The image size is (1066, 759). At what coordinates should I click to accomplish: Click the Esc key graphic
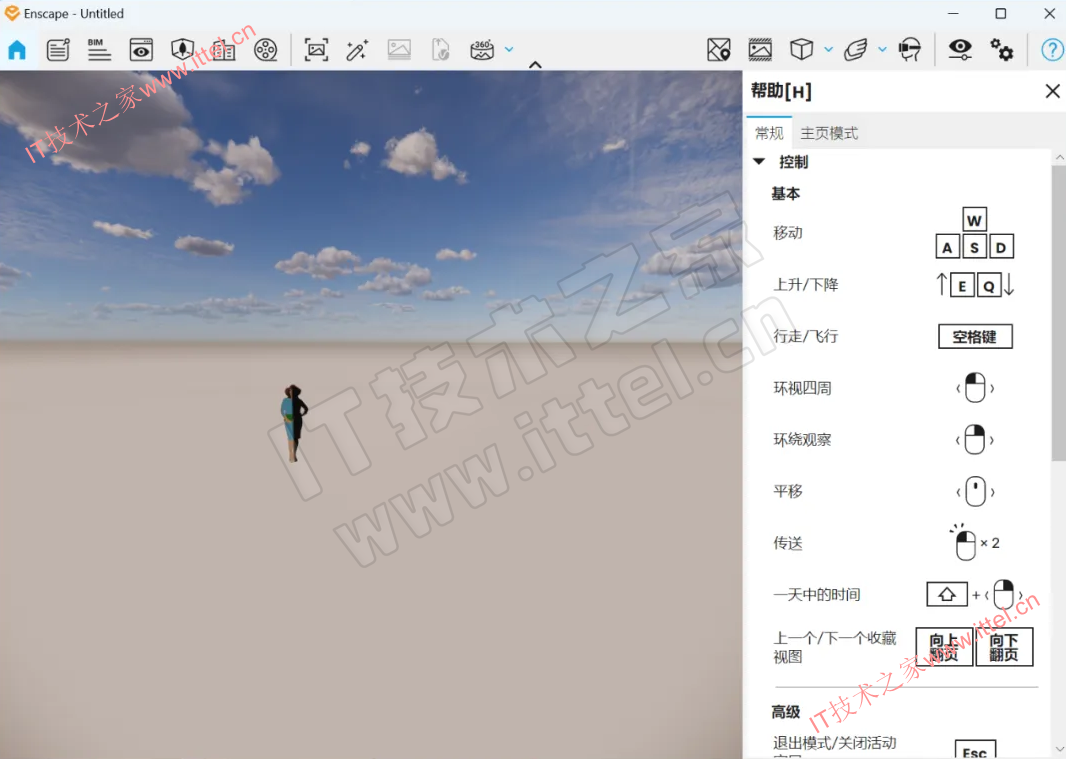(x=975, y=749)
